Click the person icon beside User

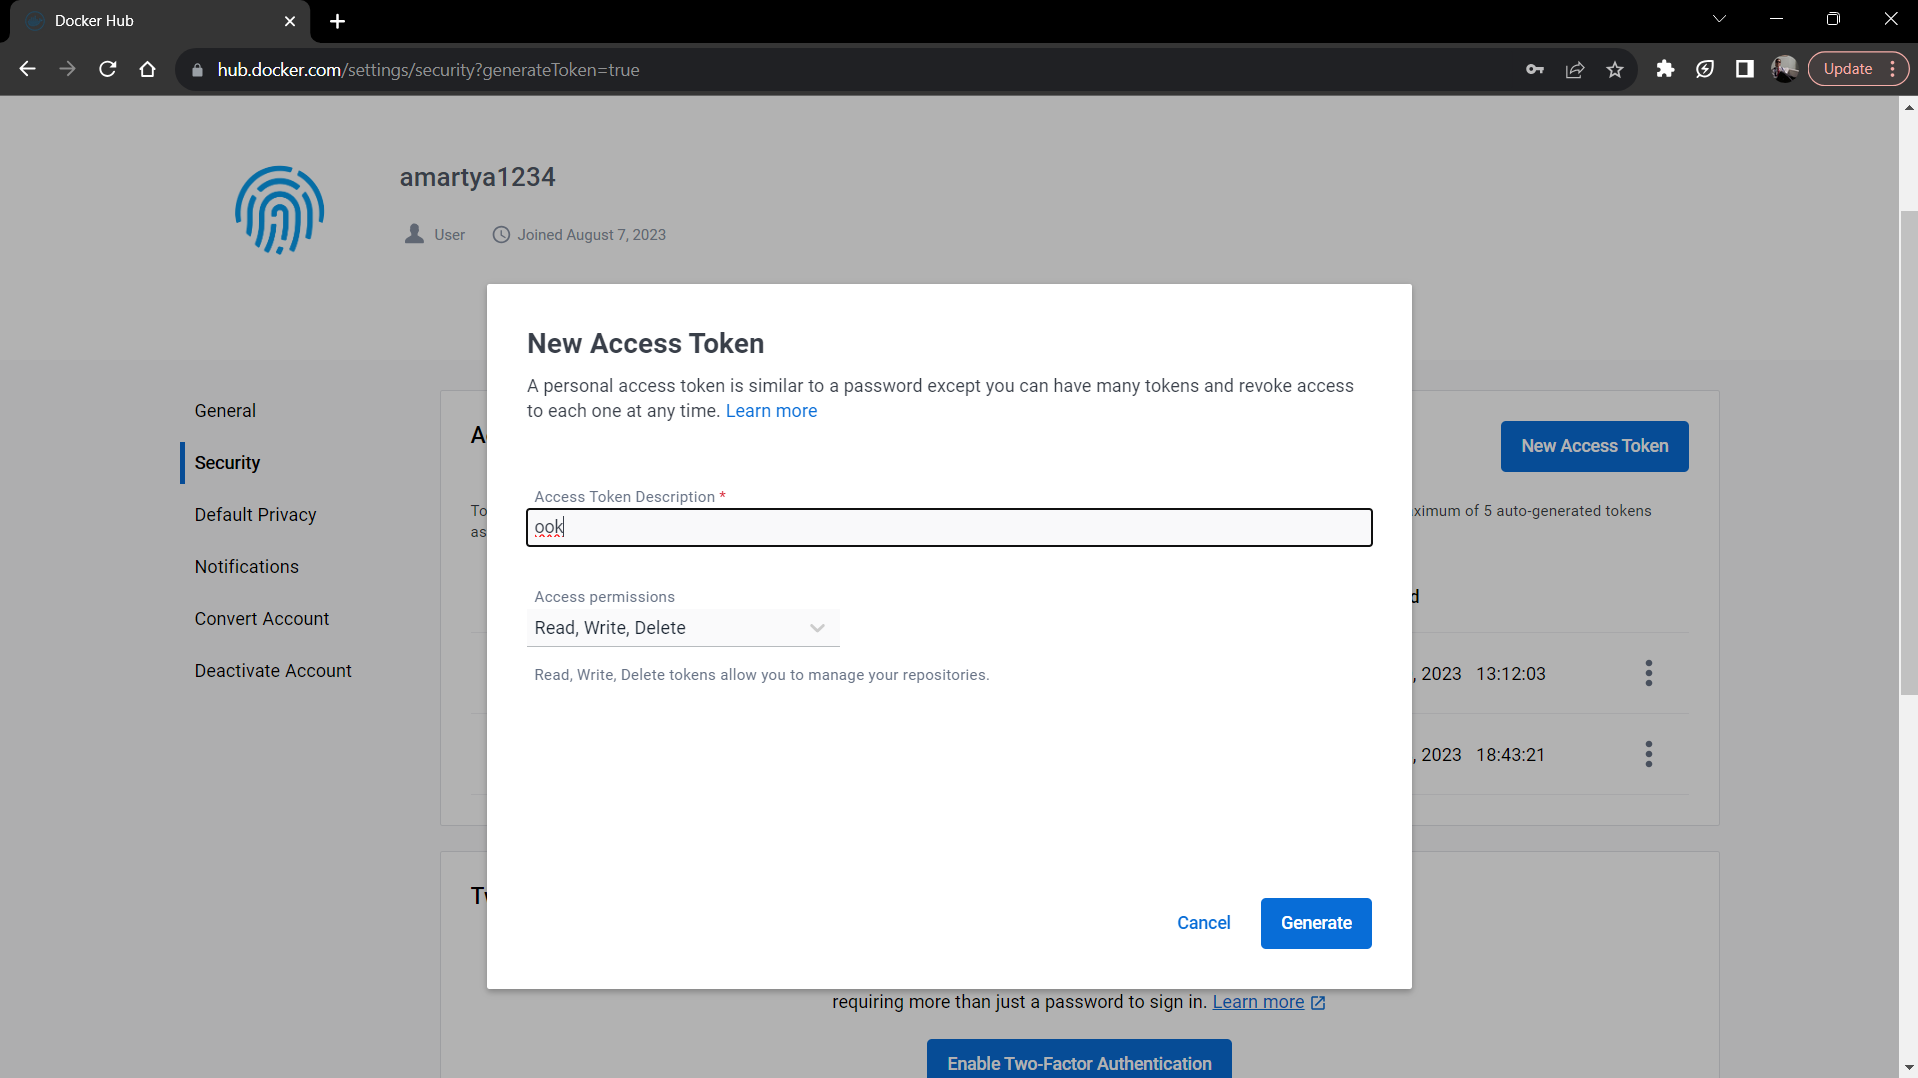(414, 234)
